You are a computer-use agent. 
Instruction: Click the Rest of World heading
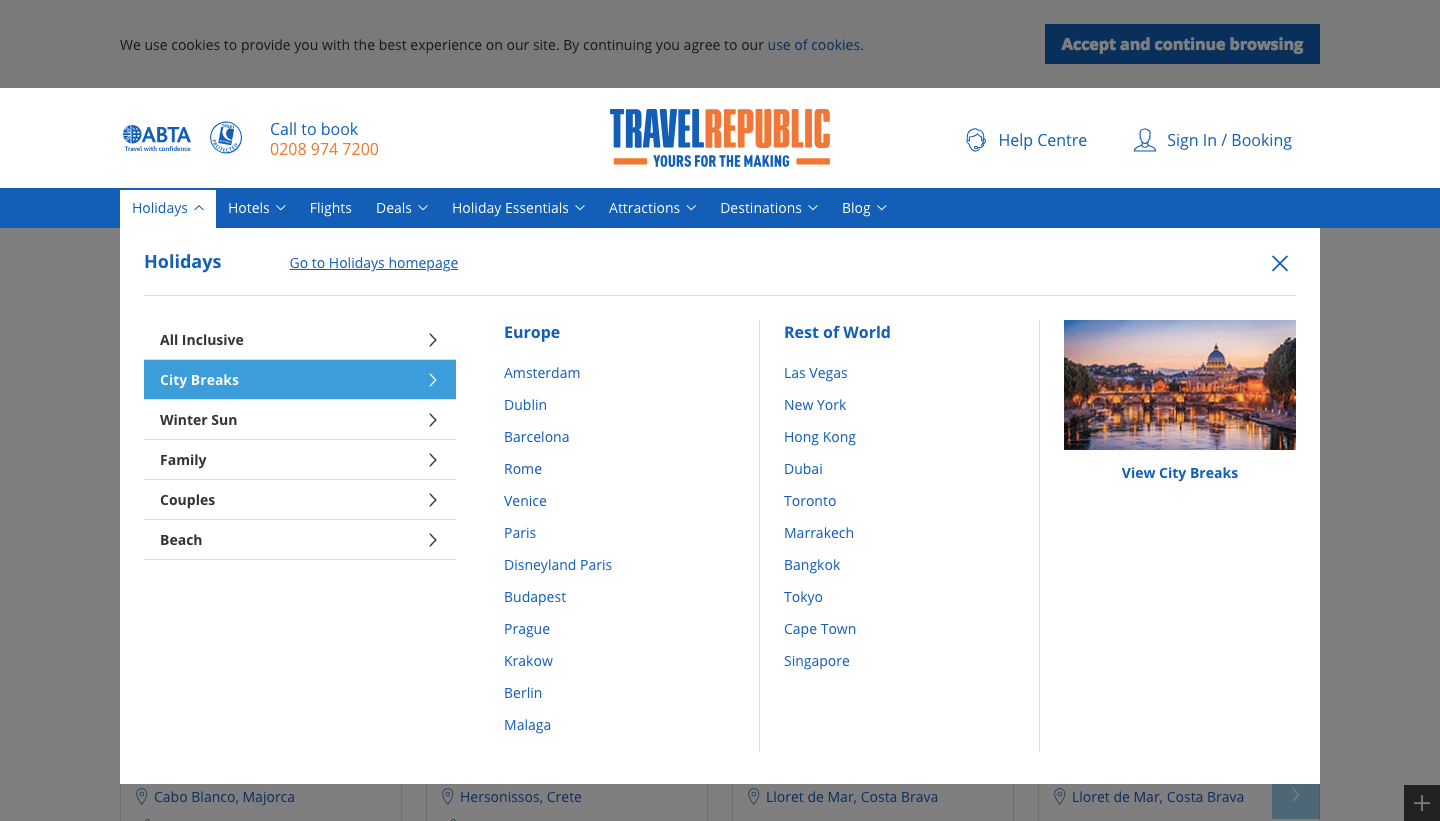tap(837, 332)
